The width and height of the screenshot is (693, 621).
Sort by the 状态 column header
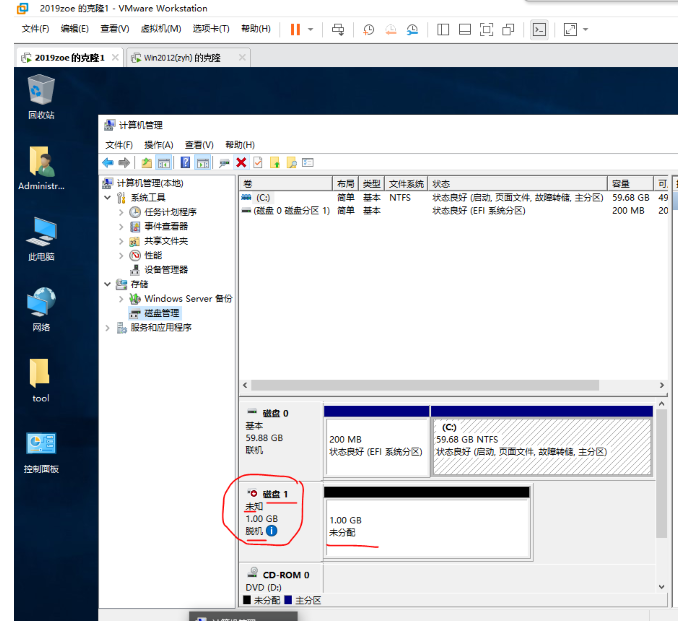point(518,184)
